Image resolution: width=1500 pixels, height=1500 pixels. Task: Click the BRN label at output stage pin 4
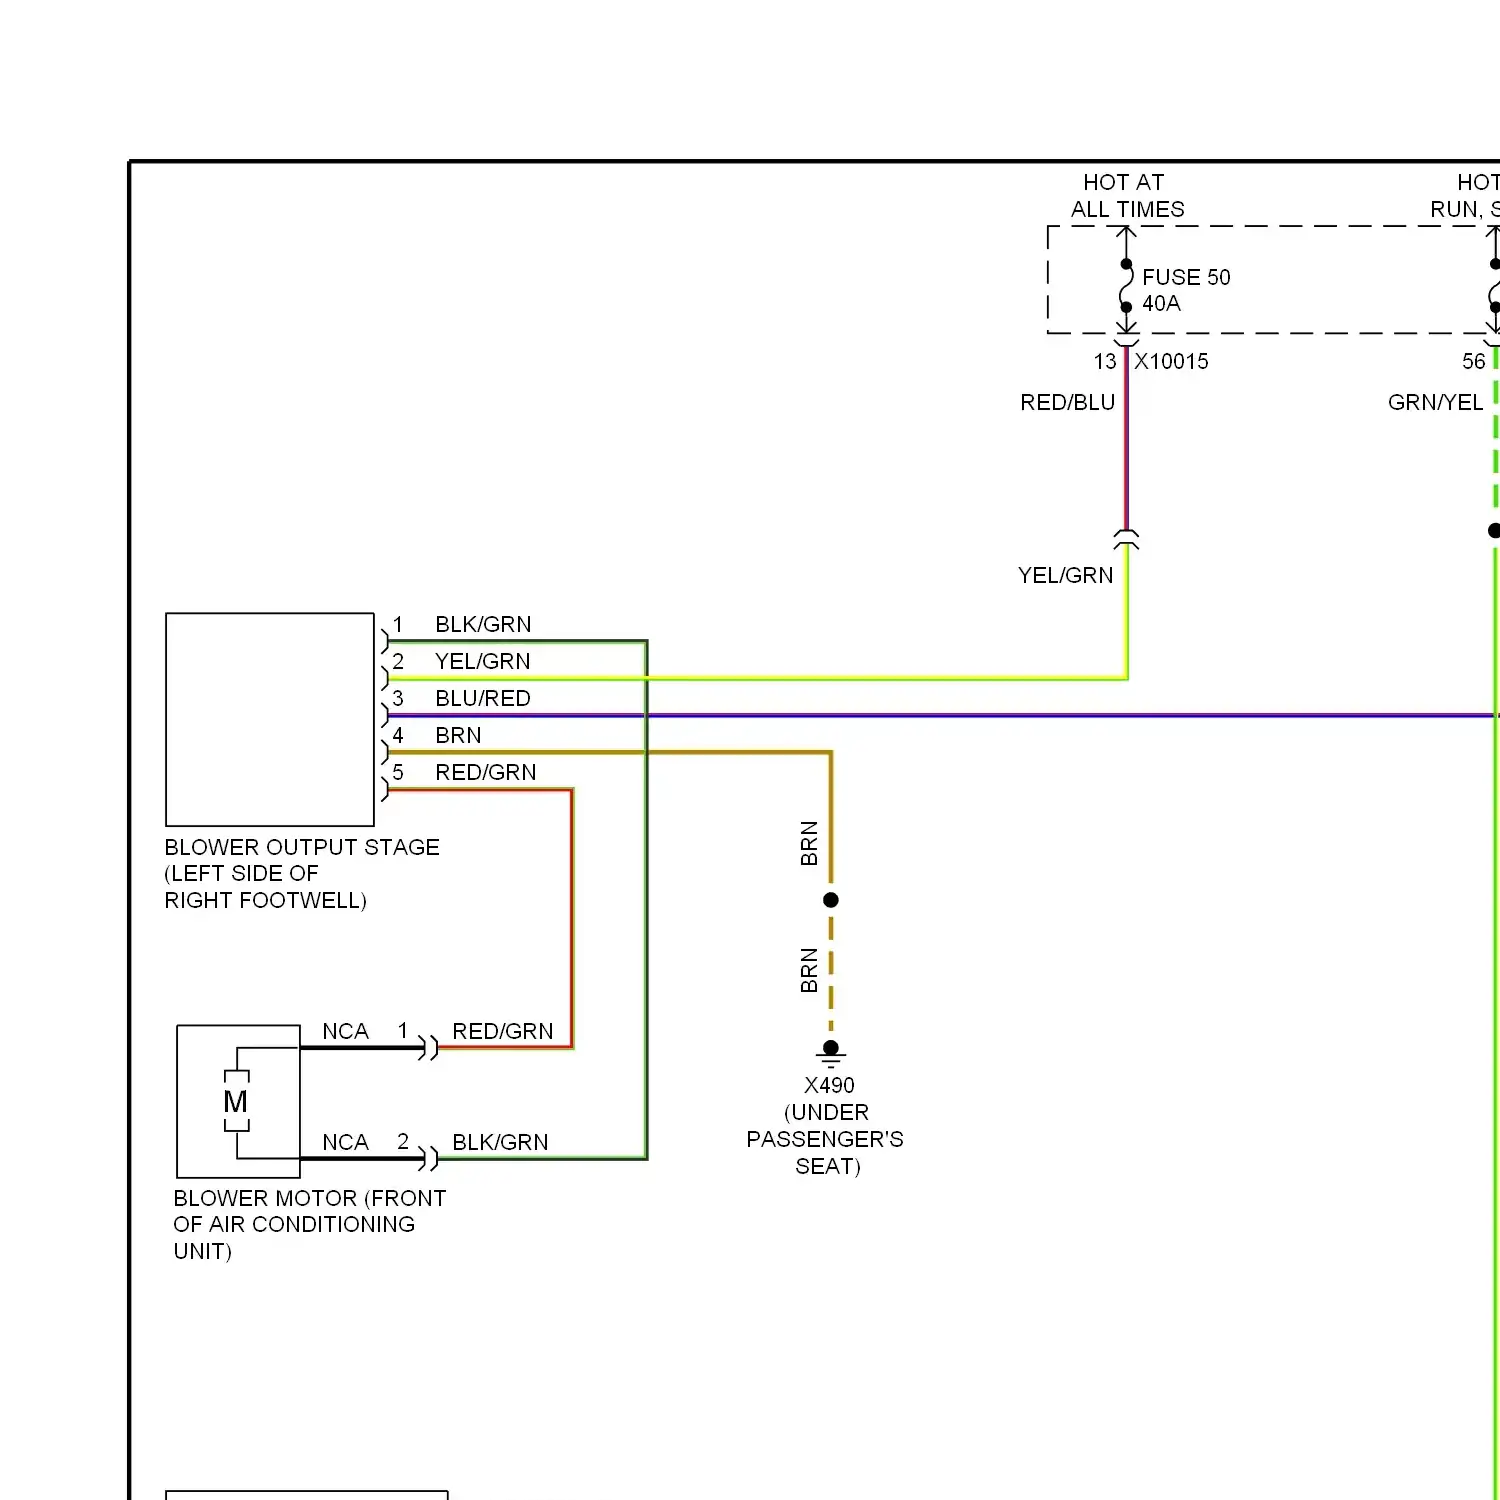[458, 735]
